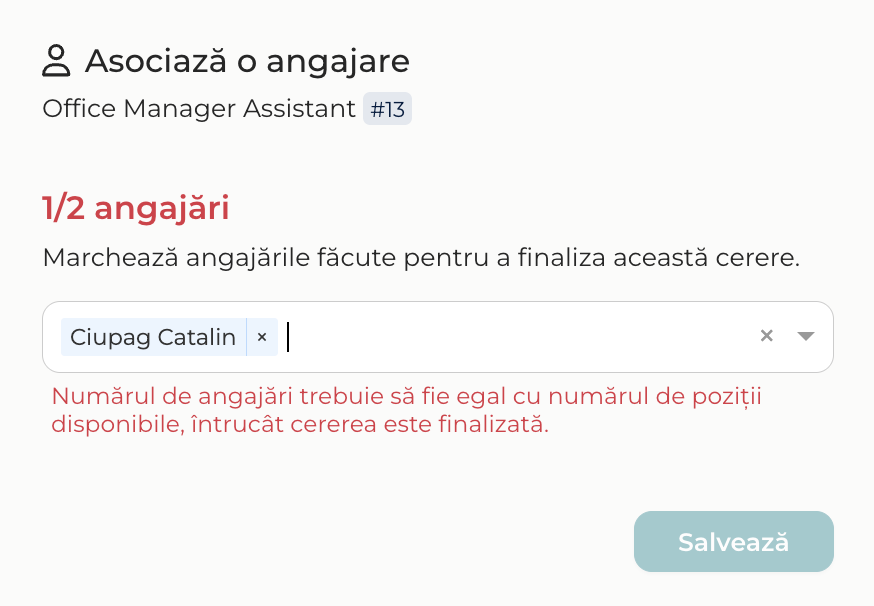Show employee options with the triangle indicator
874x606 pixels.
click(805, 336)
